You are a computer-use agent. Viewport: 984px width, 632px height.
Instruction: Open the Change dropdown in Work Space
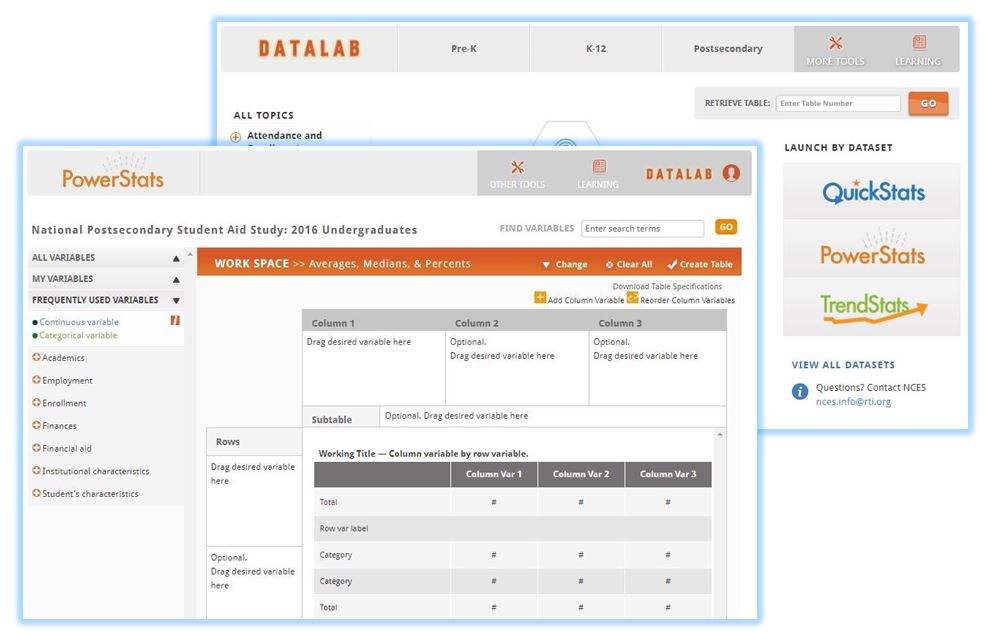click(x=564, y=263)
